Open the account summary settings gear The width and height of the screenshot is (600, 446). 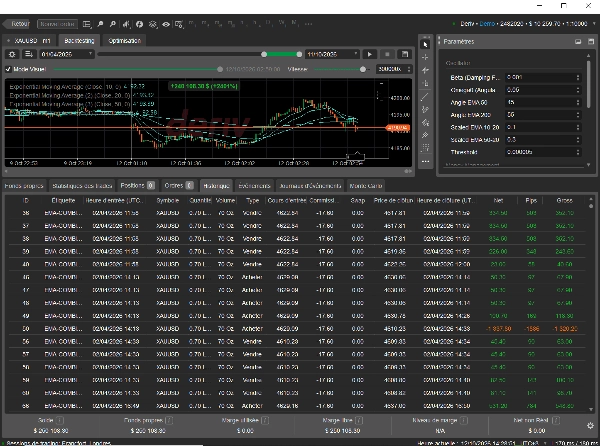point(590,425)
